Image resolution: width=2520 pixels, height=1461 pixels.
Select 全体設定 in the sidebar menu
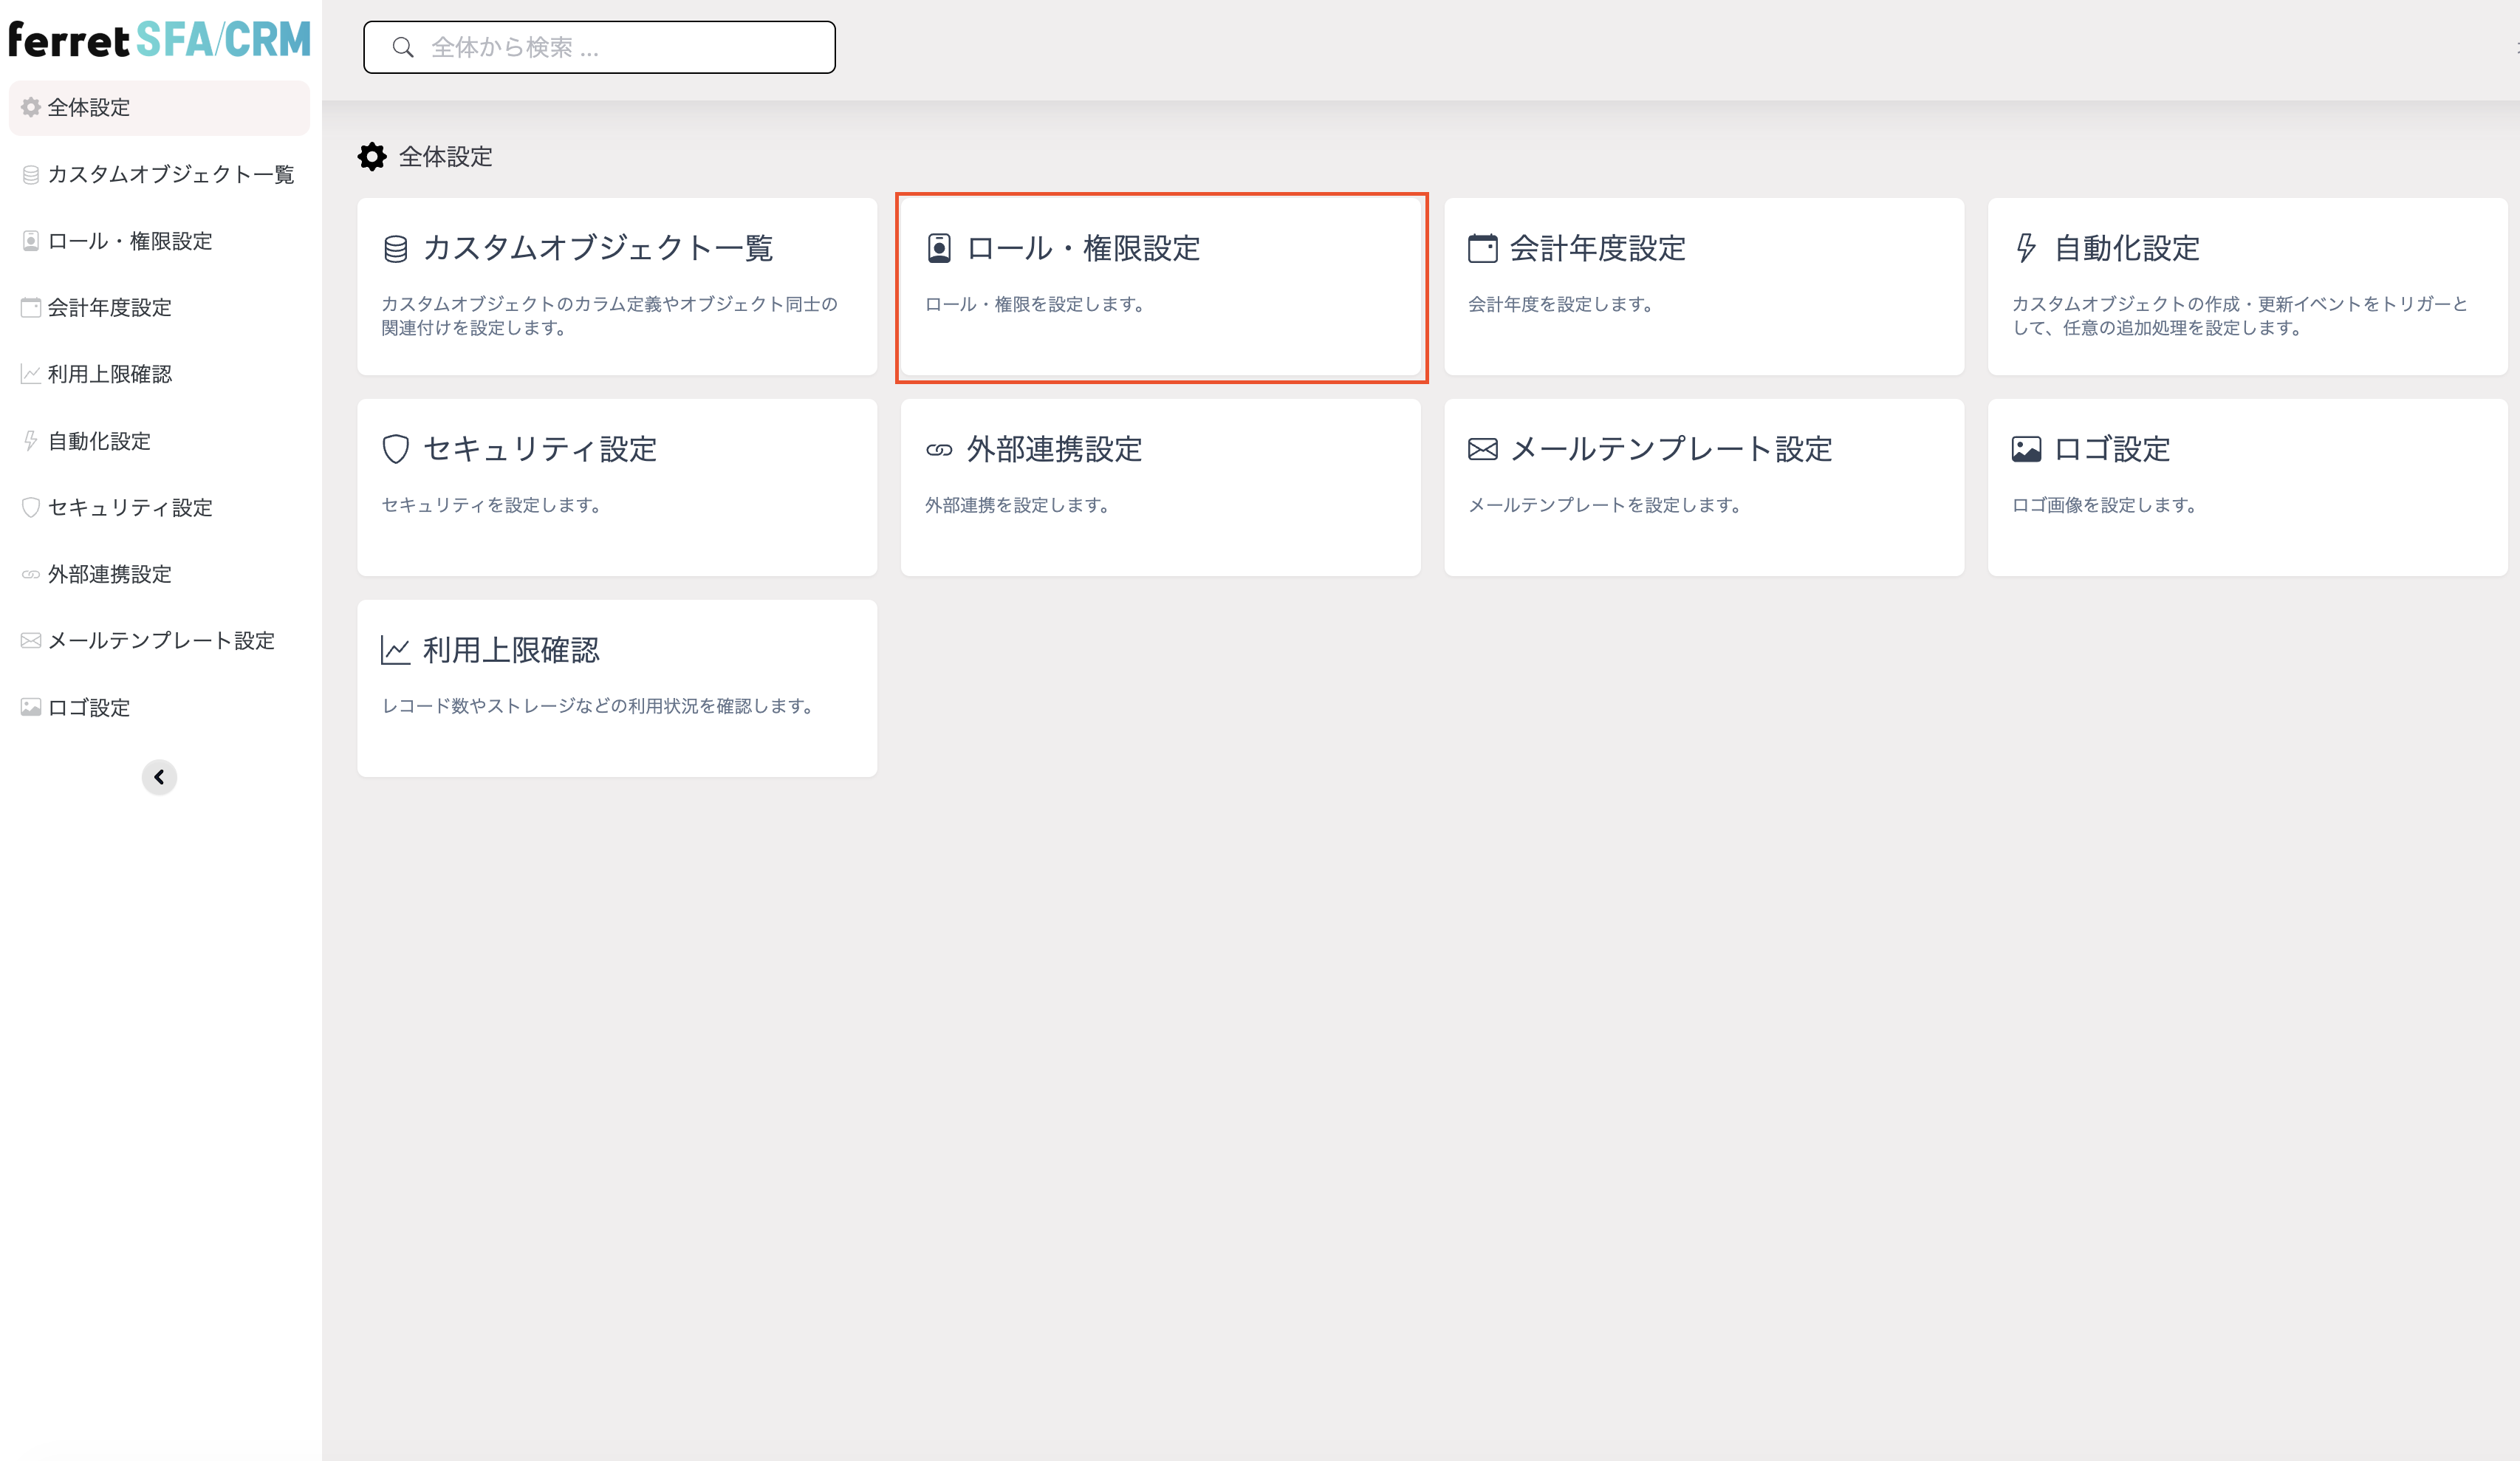point(159,107)
